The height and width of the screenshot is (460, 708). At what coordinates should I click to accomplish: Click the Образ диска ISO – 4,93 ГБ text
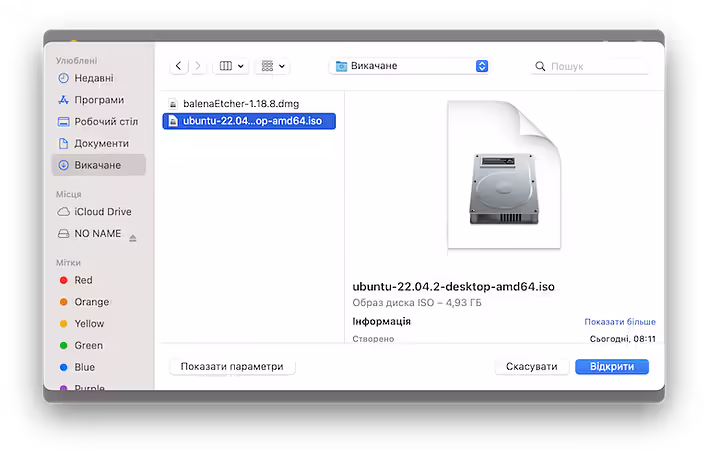pos(417,302)
